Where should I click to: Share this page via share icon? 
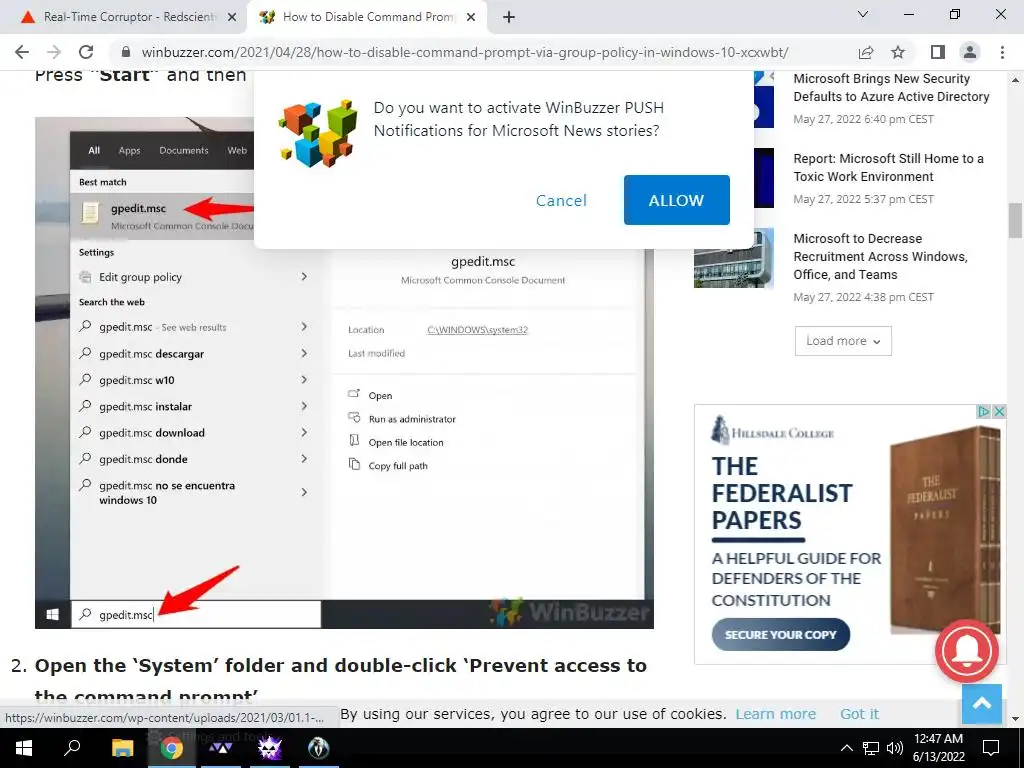coord(866,52)
